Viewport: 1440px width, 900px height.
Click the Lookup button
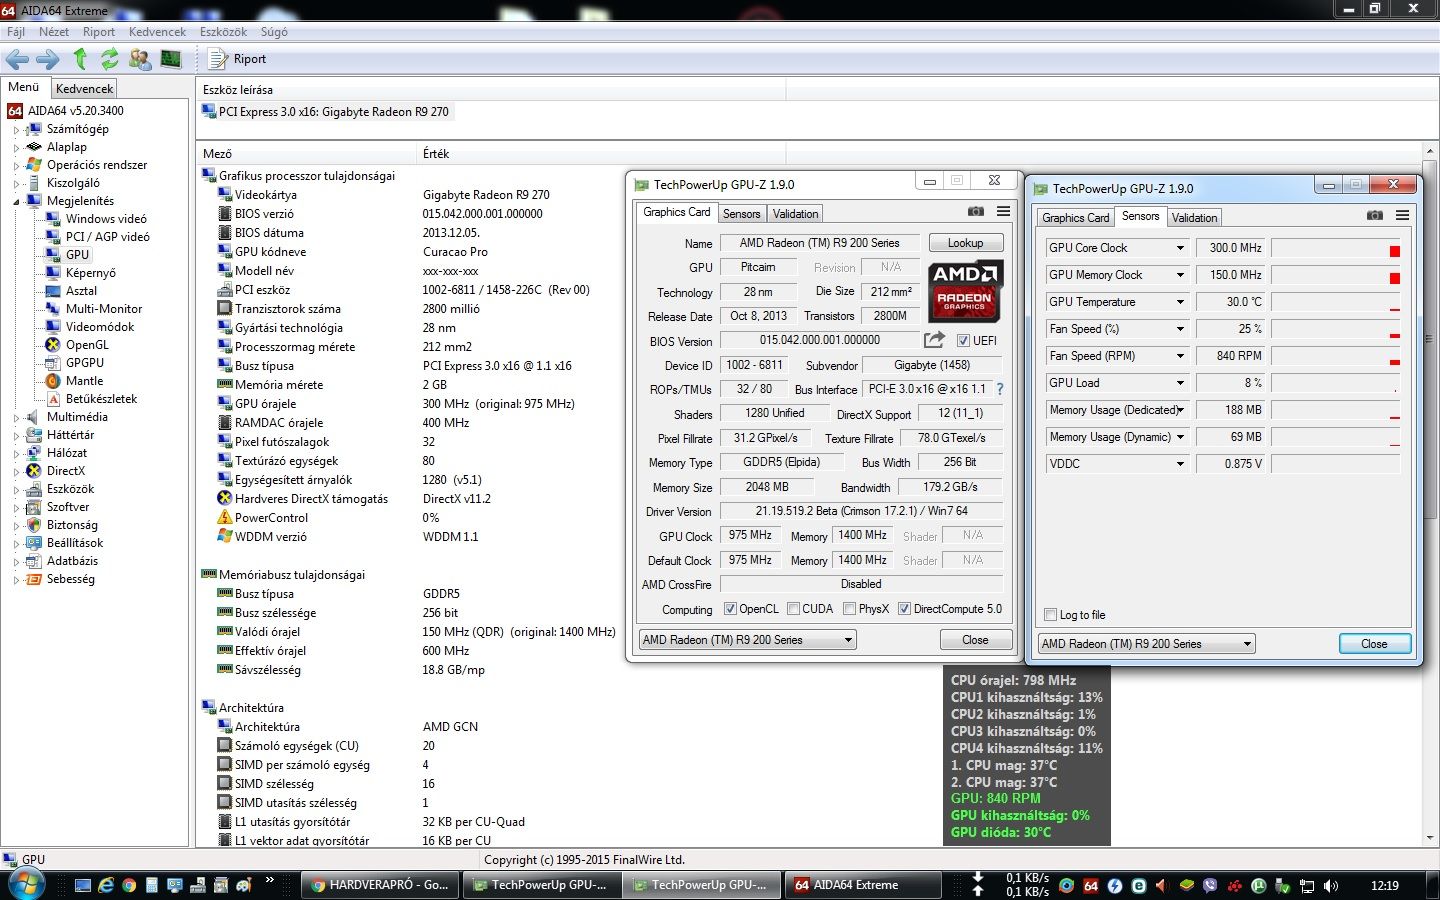pyautogui.click(x=965, y=243)
